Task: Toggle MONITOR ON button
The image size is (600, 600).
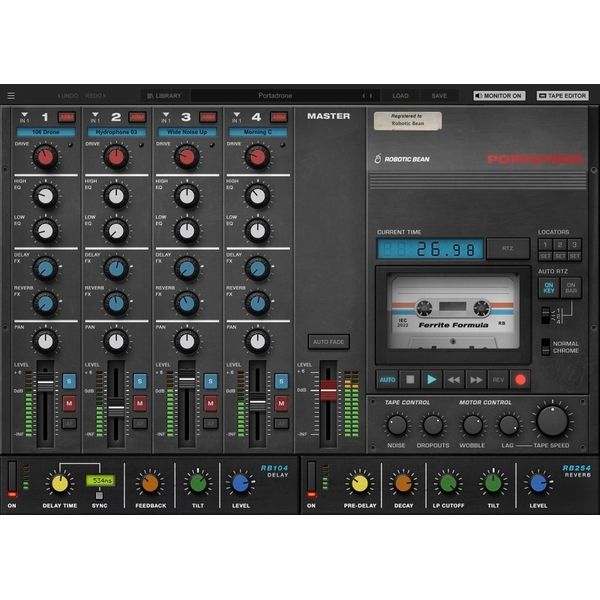Action: coord(499,96)
